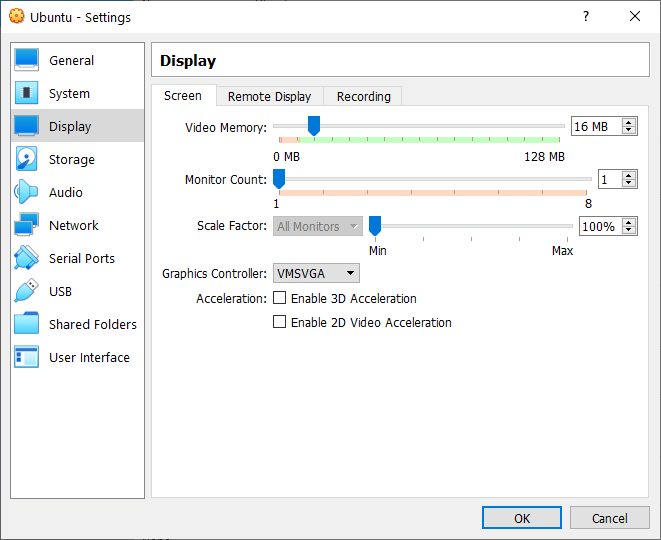Image resolution: width=661 pixels, height=540 pixels.
Task: Enable 2D Video Acceleration checkbox
Action: point(280,322)
